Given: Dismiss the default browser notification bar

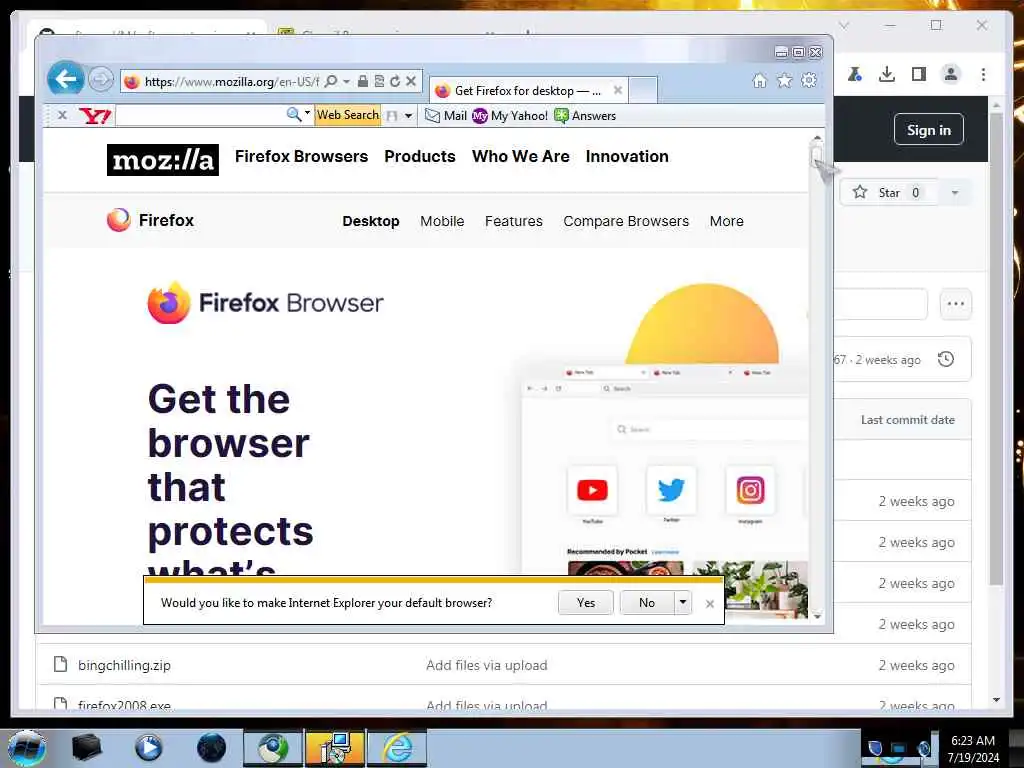Looking at the screenshot, I should point(710,604).
